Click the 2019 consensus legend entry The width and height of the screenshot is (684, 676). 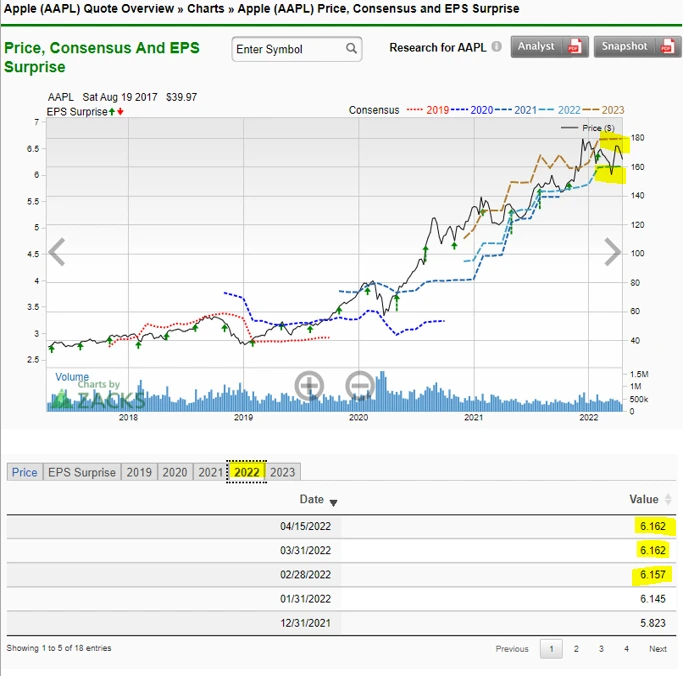click(x=428, y=110)
